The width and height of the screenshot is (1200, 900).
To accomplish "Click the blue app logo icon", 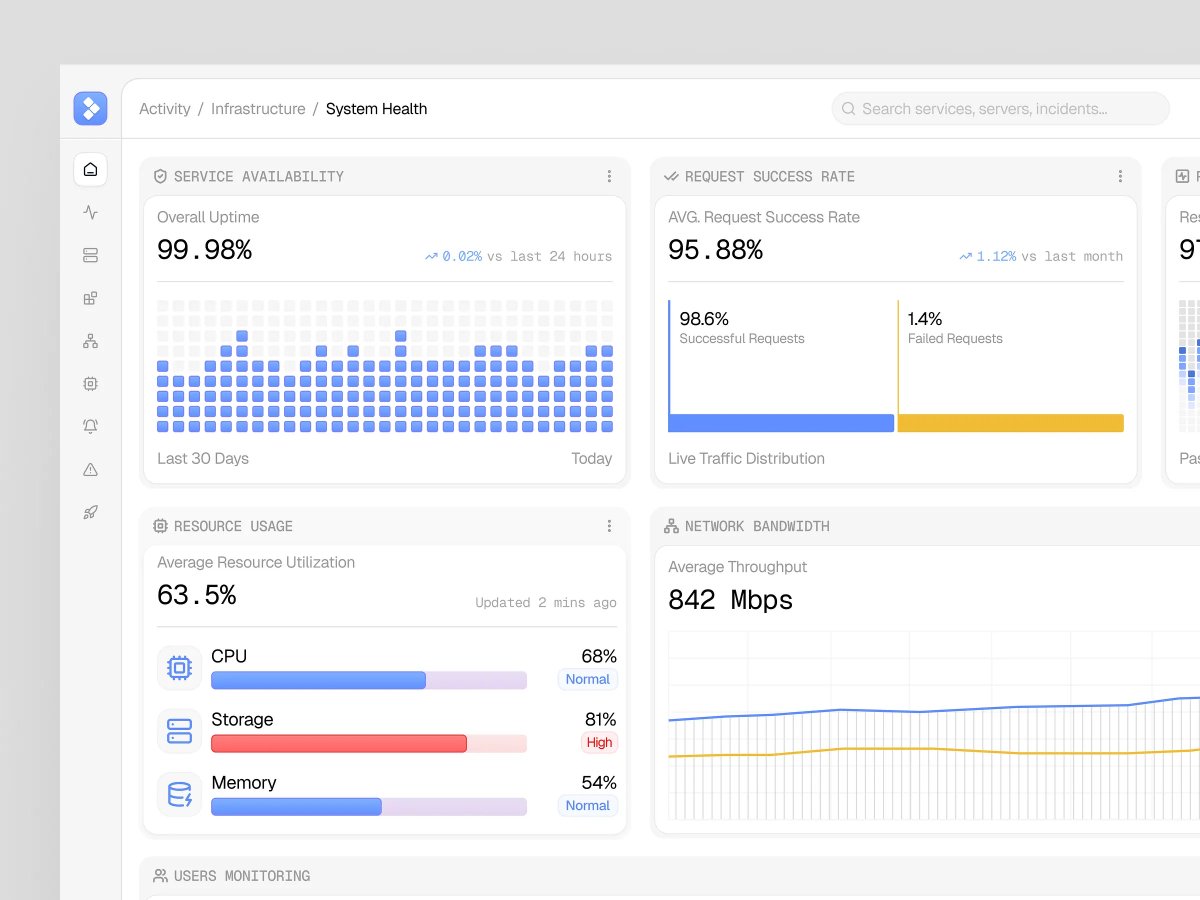I will (90, 108).
